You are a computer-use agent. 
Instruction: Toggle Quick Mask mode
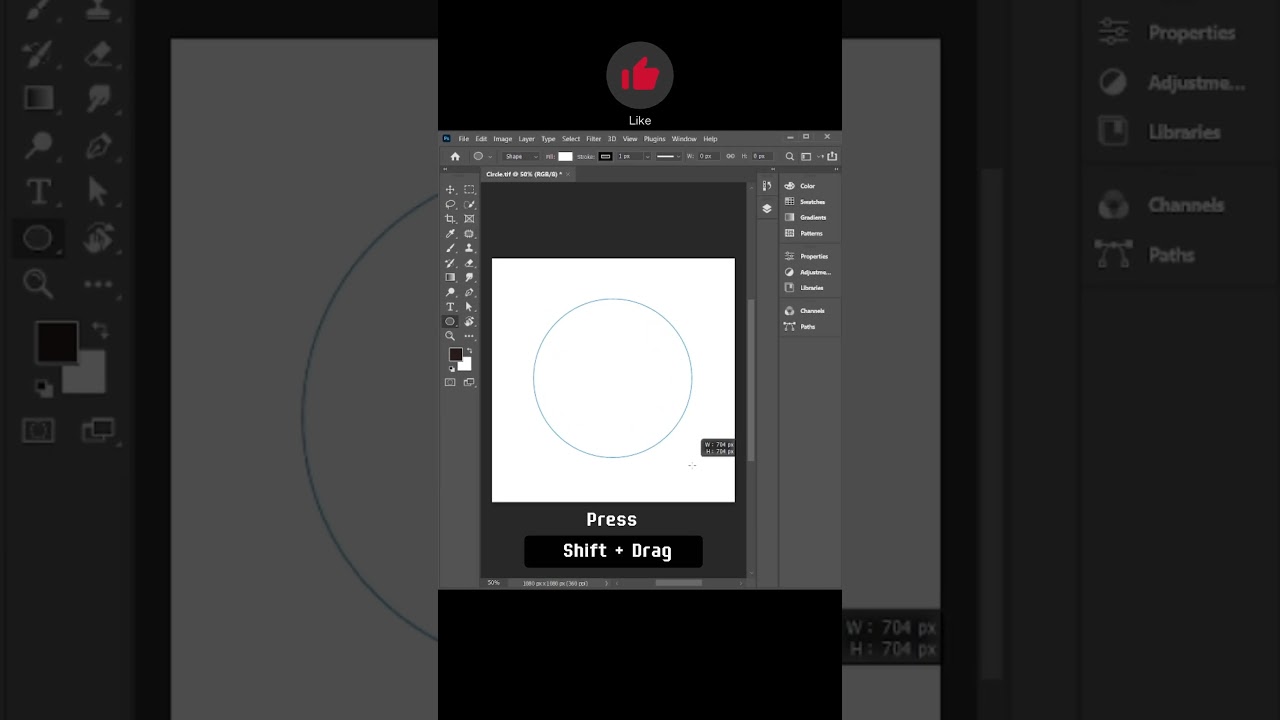450,382
